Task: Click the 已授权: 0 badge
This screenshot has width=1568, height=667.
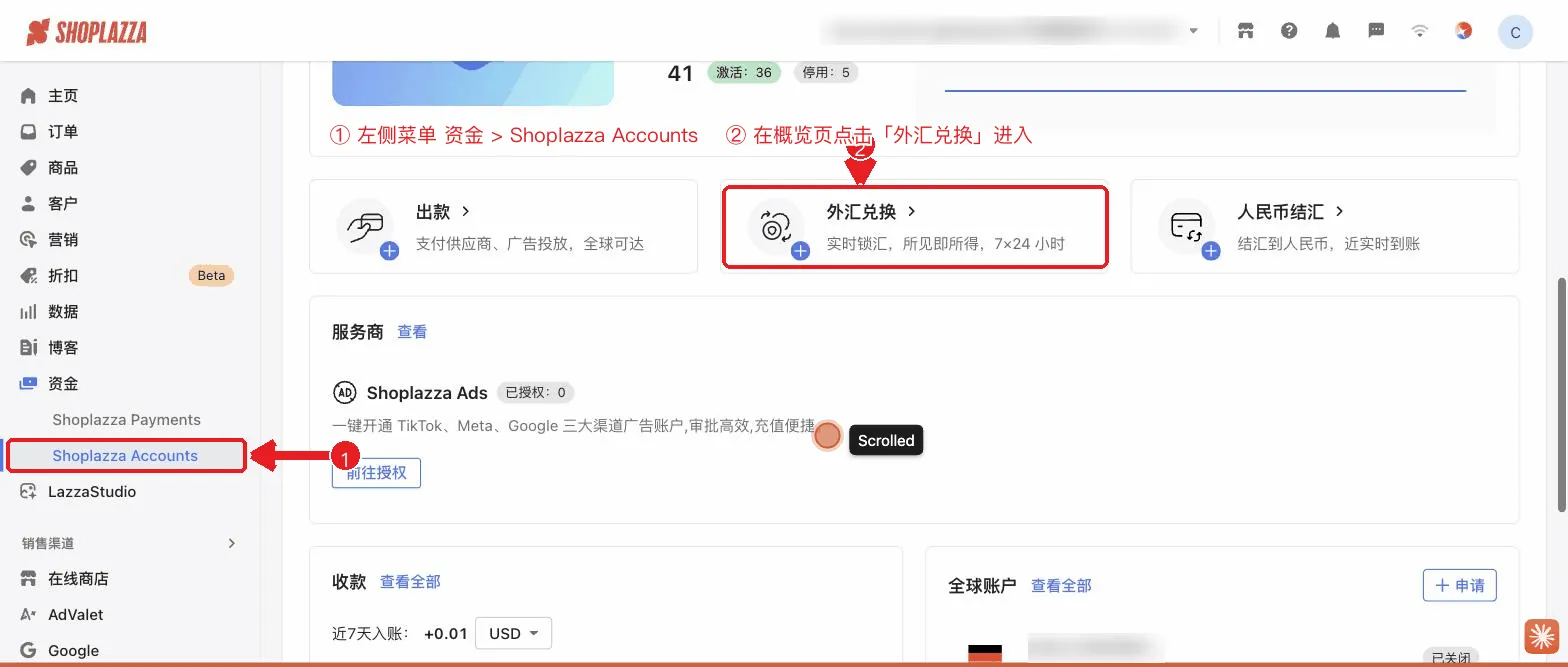Action: point(535,393)
